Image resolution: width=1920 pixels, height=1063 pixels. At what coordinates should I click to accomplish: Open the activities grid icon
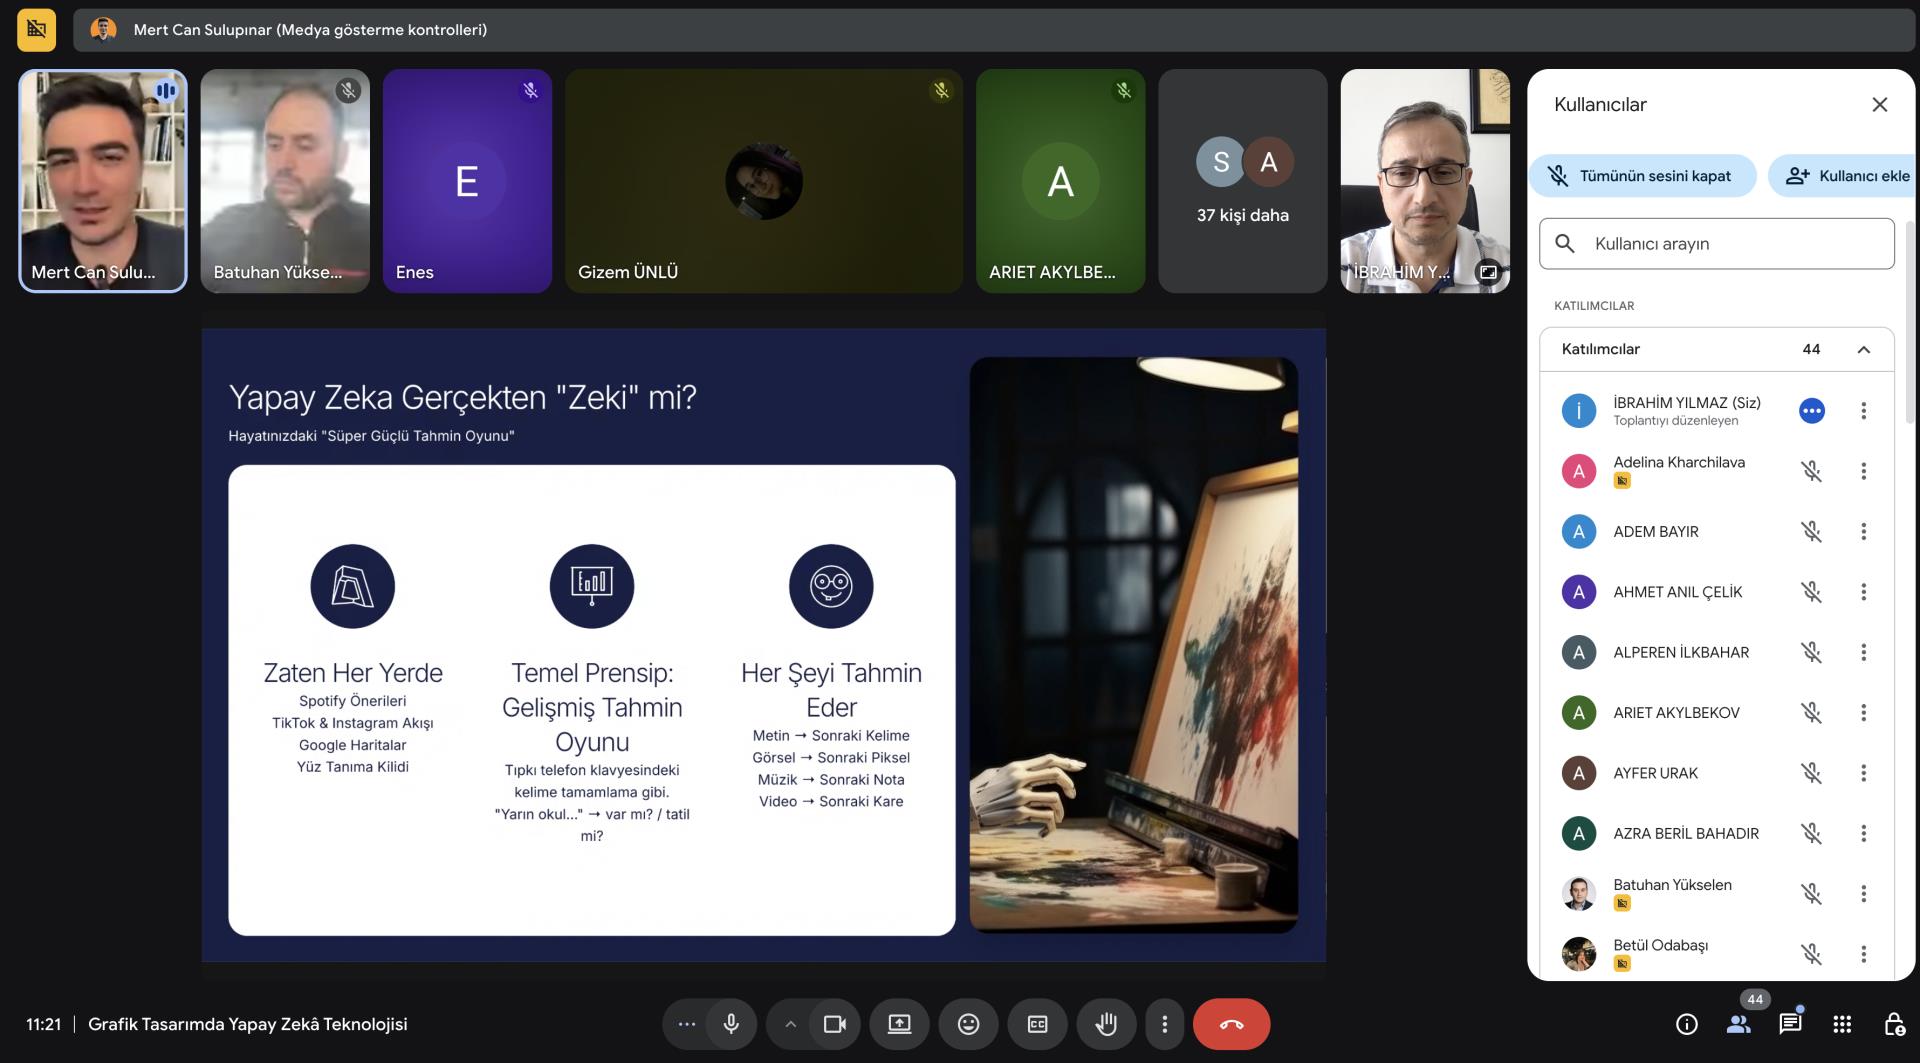click(x=1842, y=1024)
